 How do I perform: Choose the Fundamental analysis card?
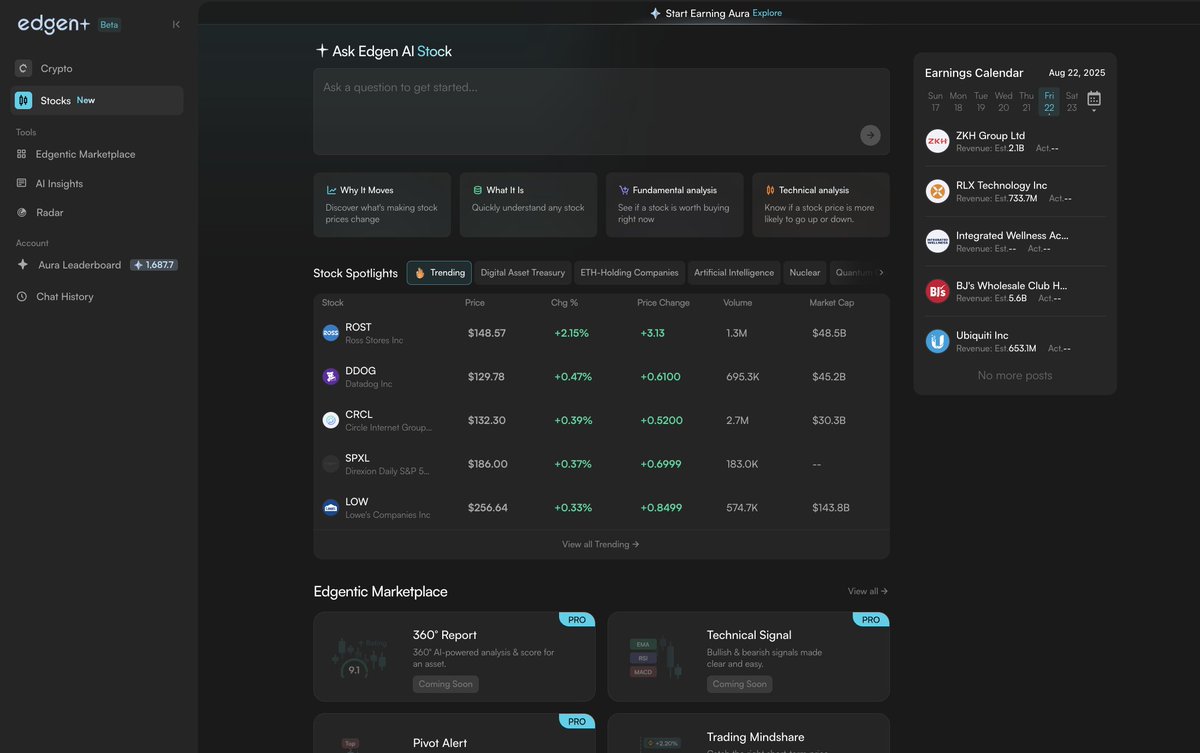coord(675,204)
